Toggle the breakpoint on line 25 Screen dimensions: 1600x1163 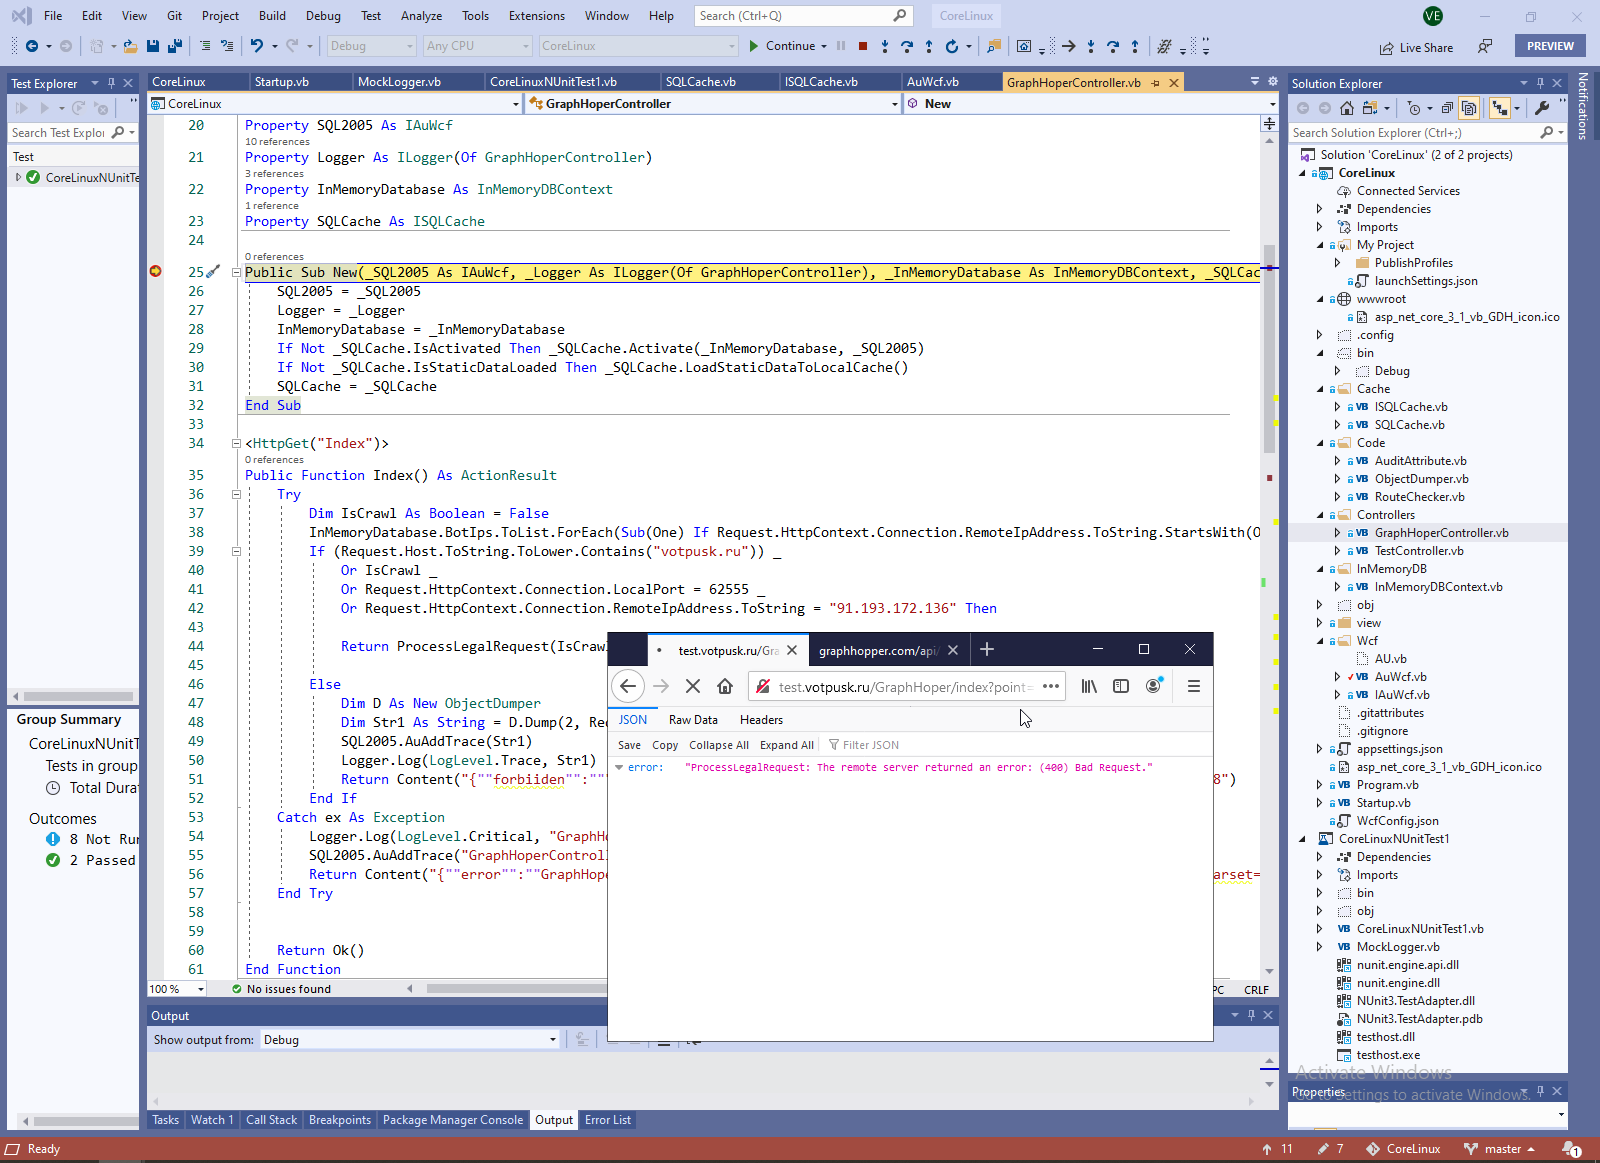[x=156, y=272]
